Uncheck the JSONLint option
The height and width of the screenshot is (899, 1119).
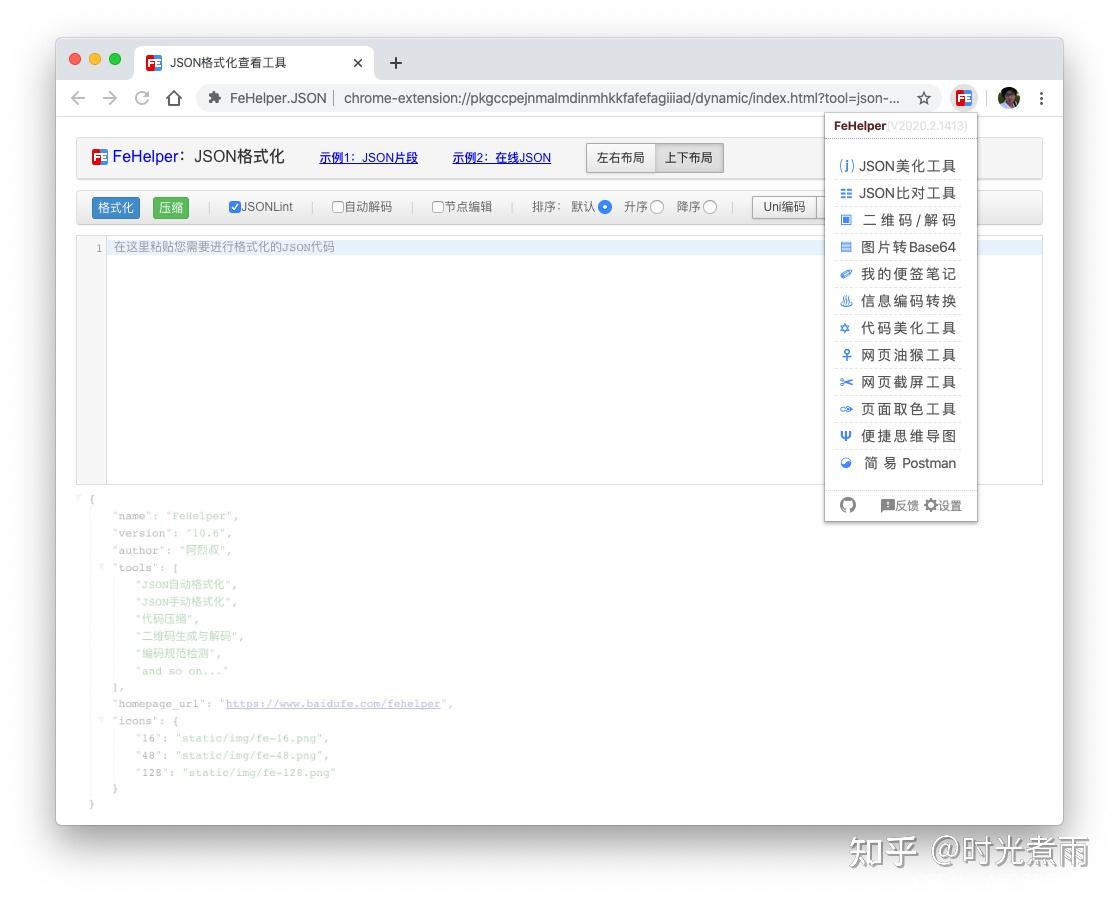pyautogui.click(x=234, y=207)
